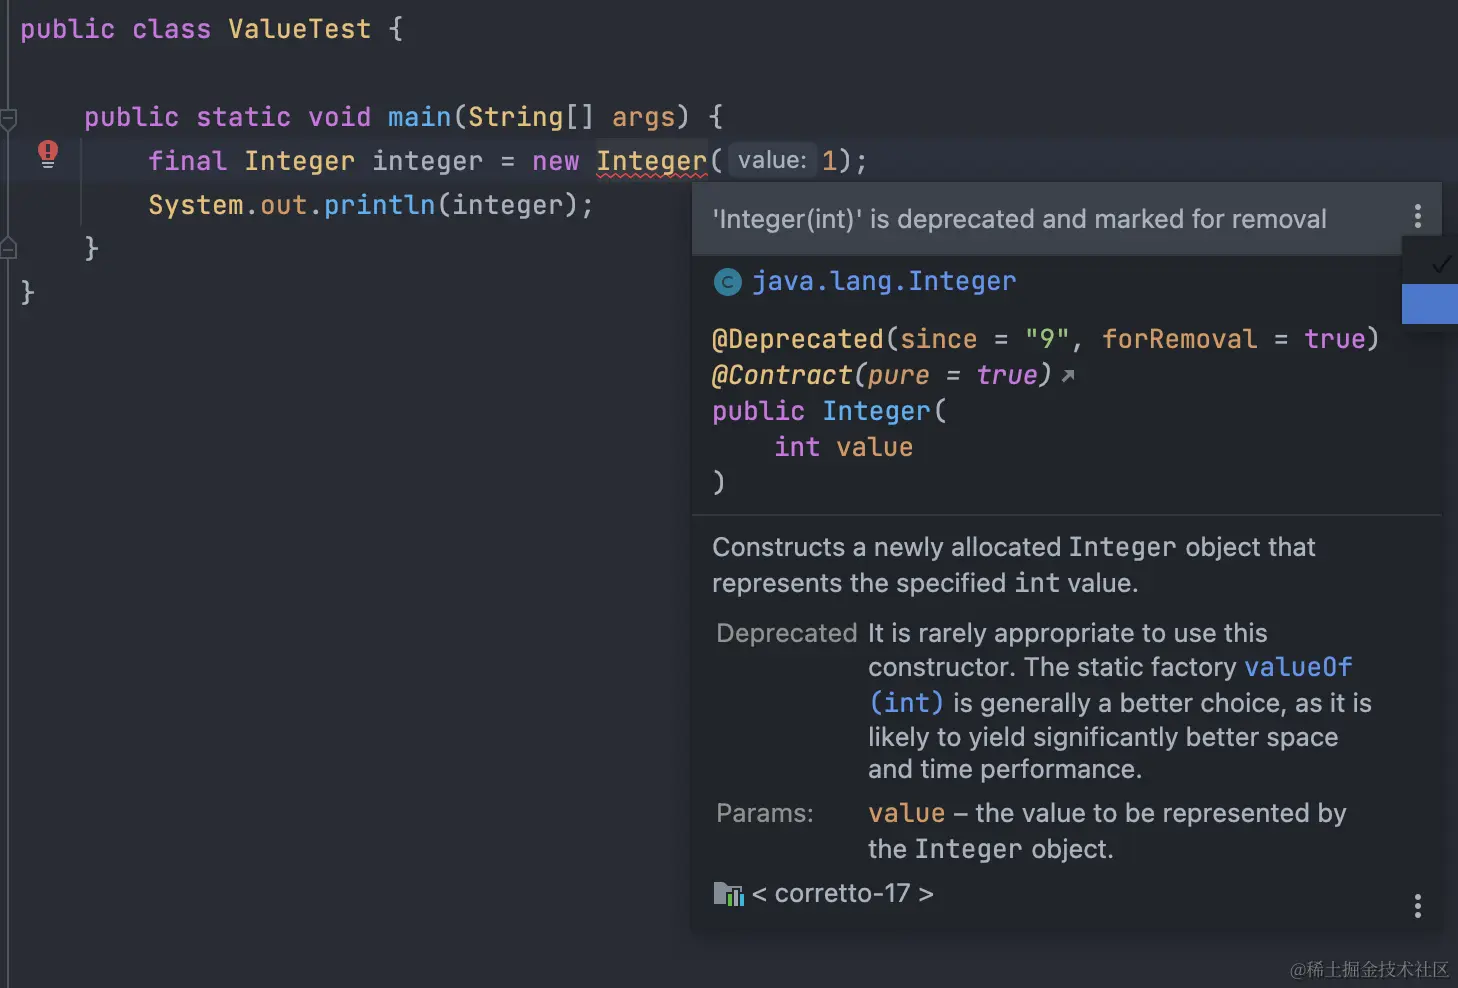Click the println method call

click(379, 205)
